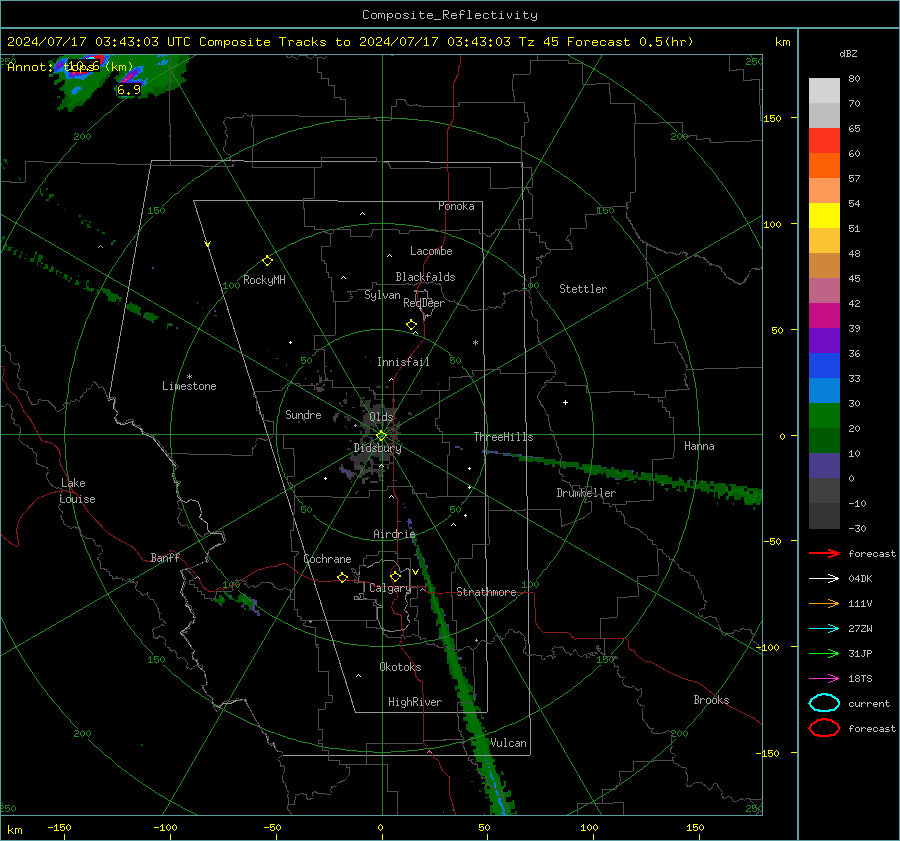This screenshot has width=900, height=841.
Task: Pick the lightest gray 70-80 dBZ swatch
Action: tap(824, 91)
